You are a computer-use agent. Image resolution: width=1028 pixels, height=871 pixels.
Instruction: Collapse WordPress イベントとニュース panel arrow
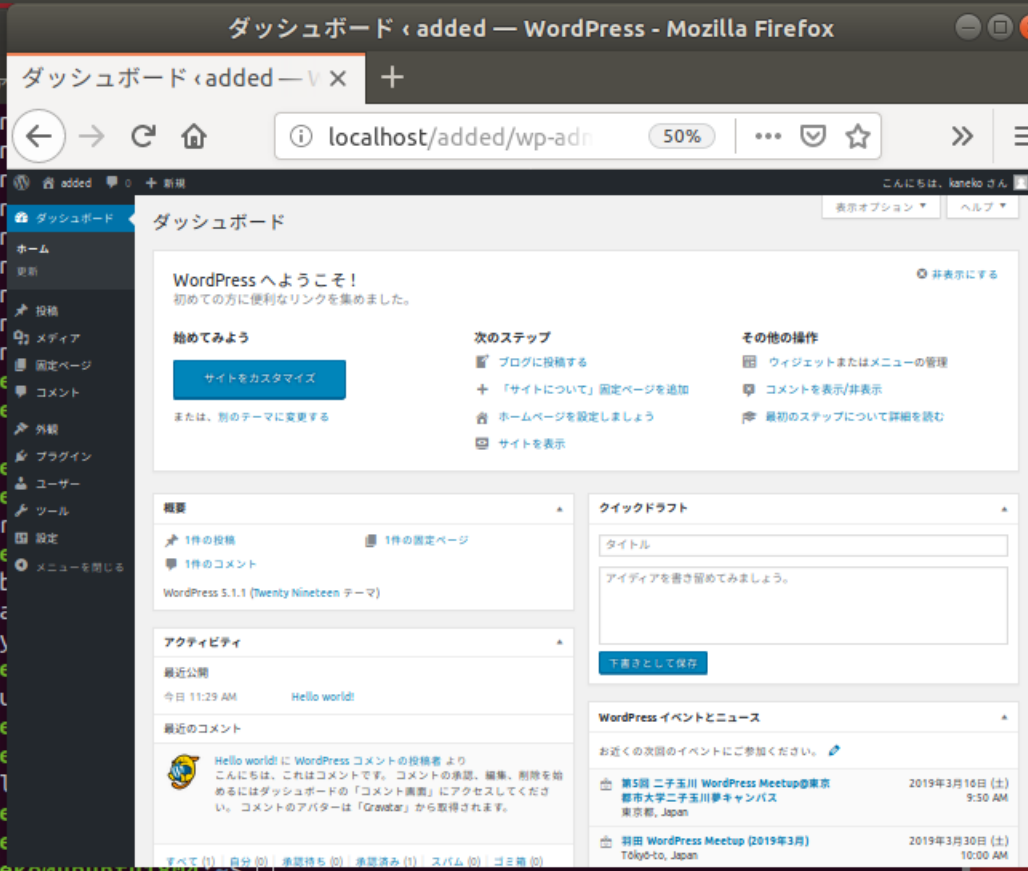coord(1004,718)
